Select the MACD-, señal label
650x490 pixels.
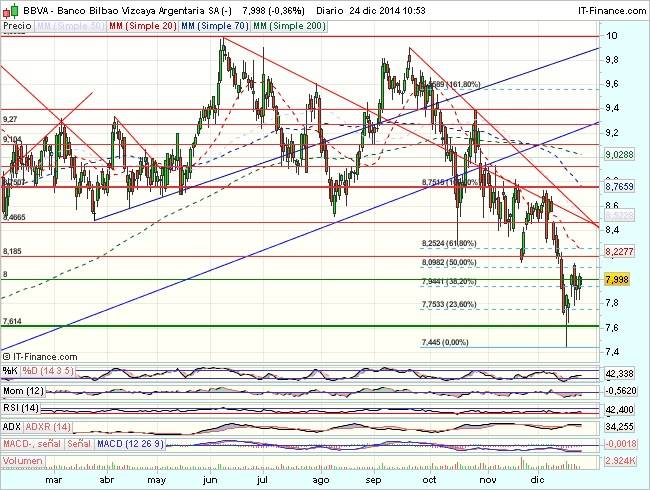[32, 444]
